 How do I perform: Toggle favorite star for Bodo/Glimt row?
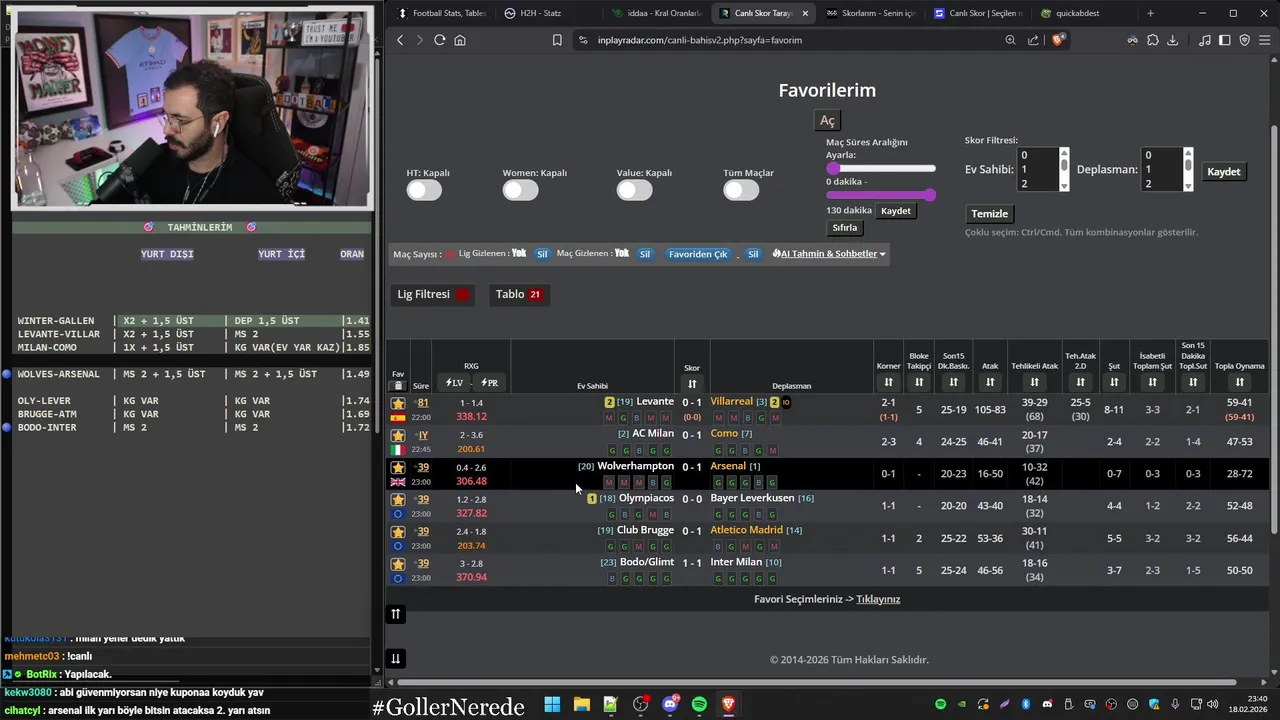(x=398, y=563)
